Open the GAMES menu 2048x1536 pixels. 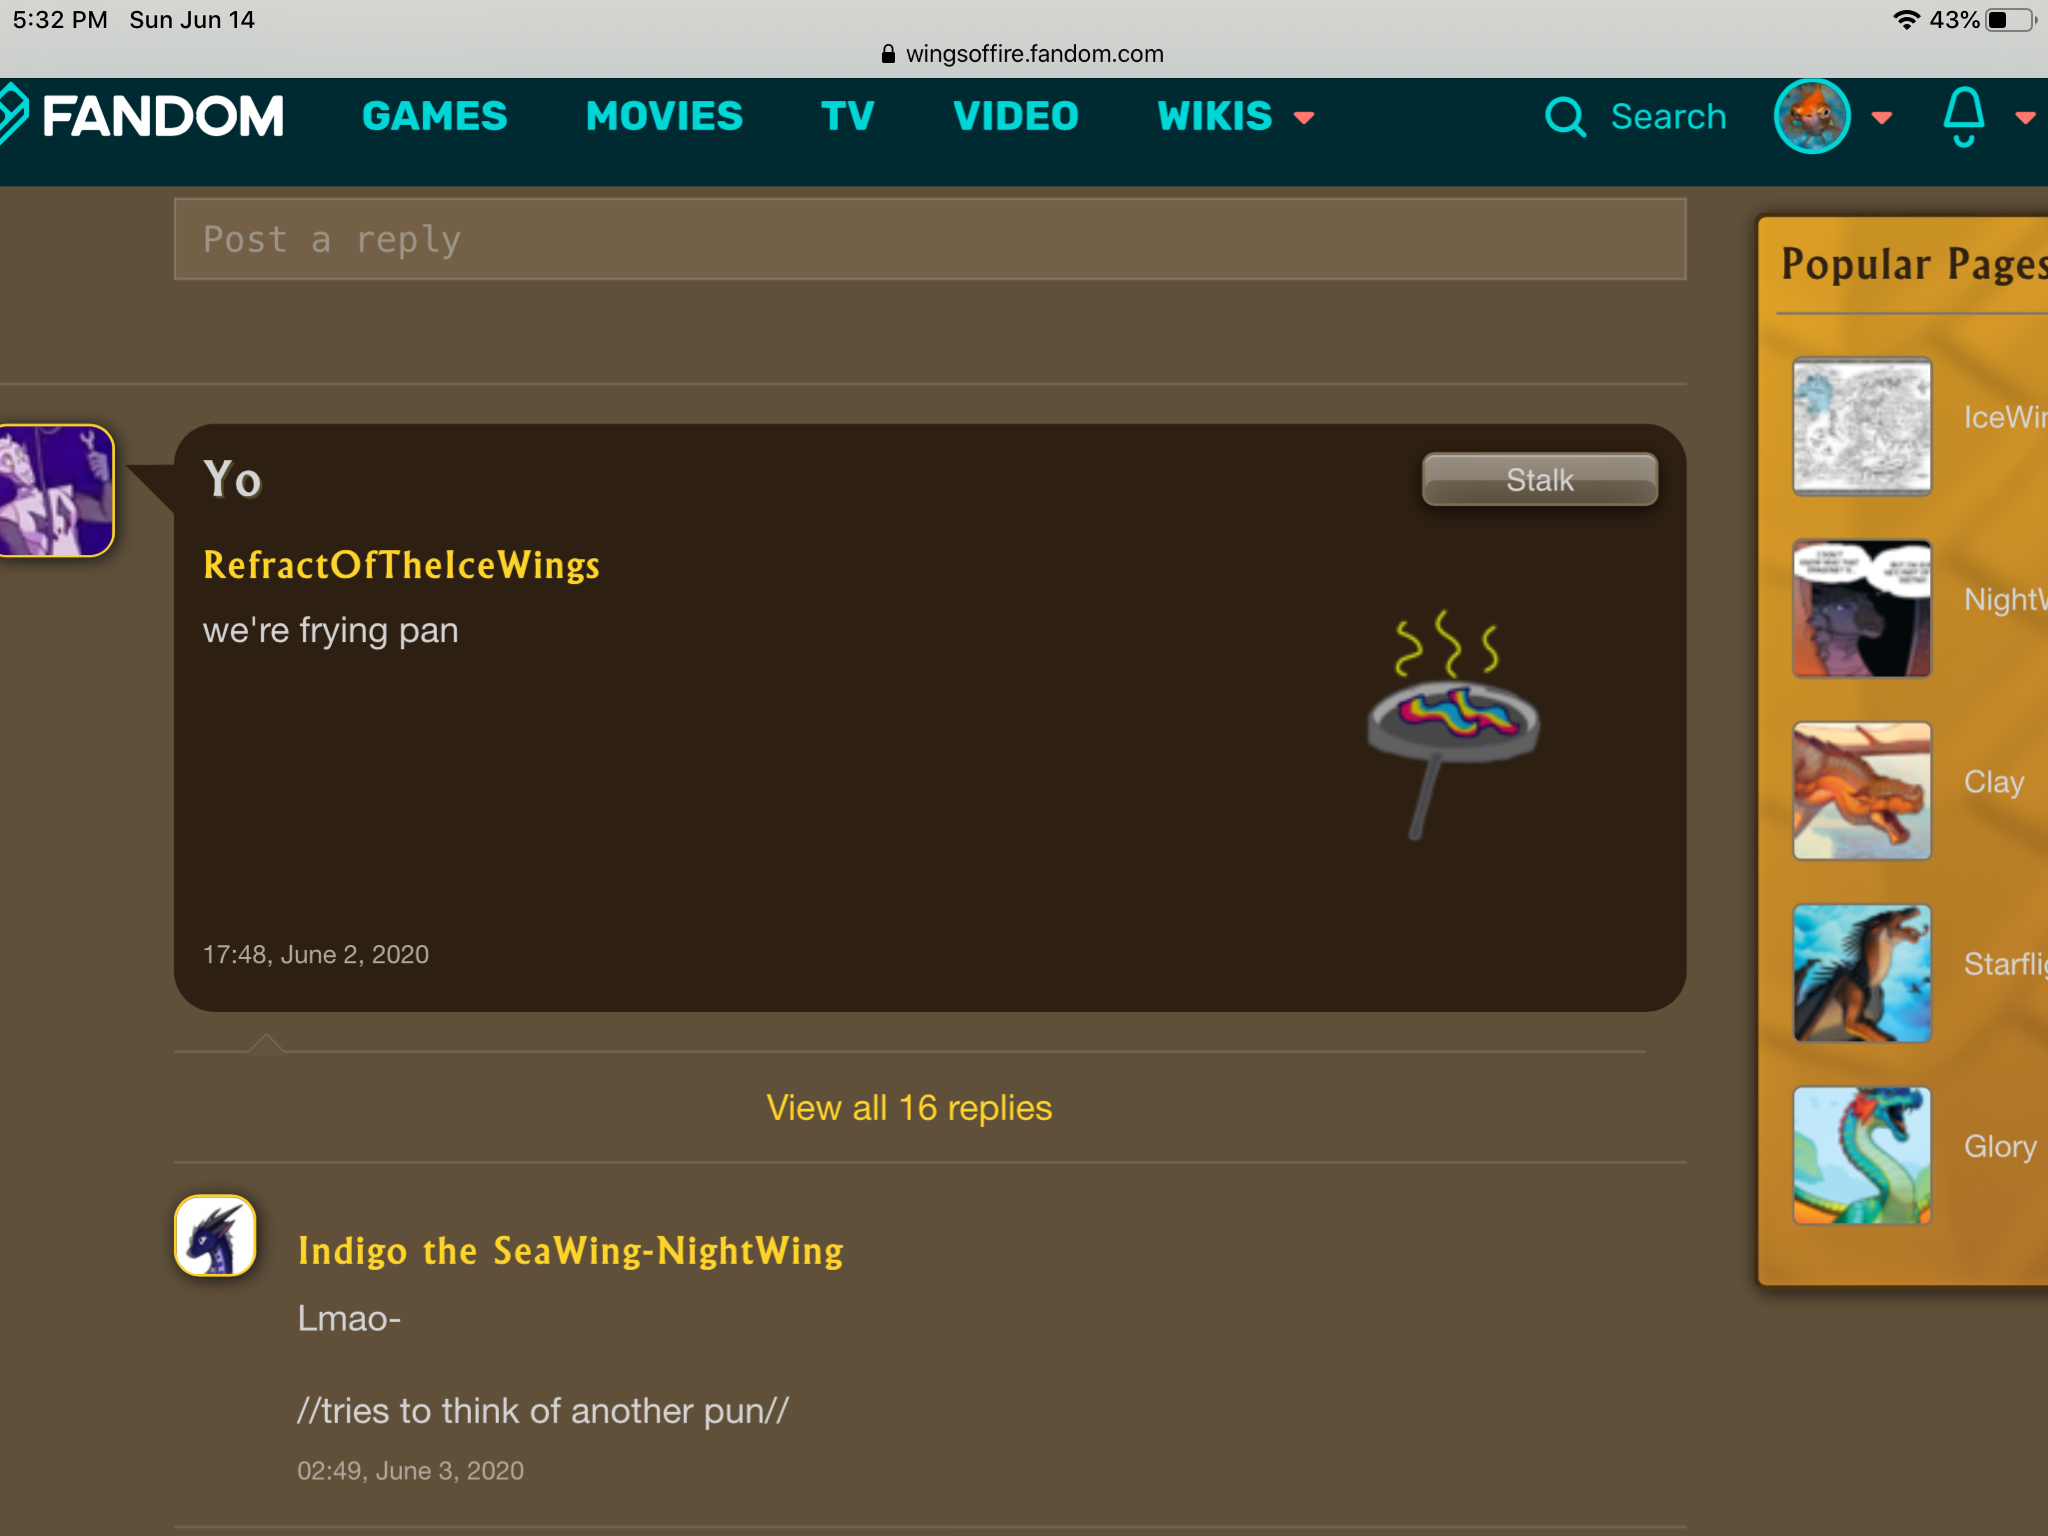coord(434,116)
